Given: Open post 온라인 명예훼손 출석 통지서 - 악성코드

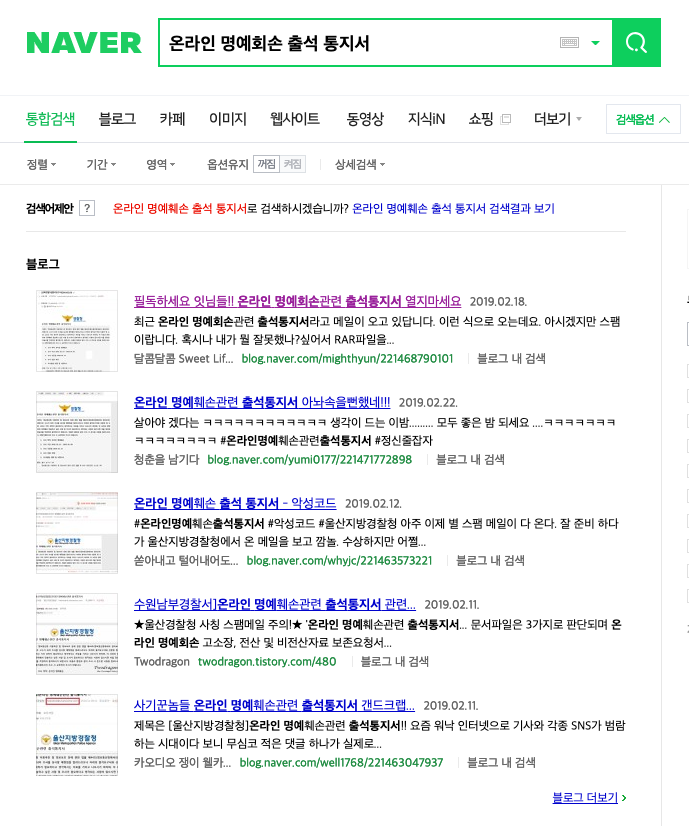Looking at the screenshot, I should tap(235, 504).
